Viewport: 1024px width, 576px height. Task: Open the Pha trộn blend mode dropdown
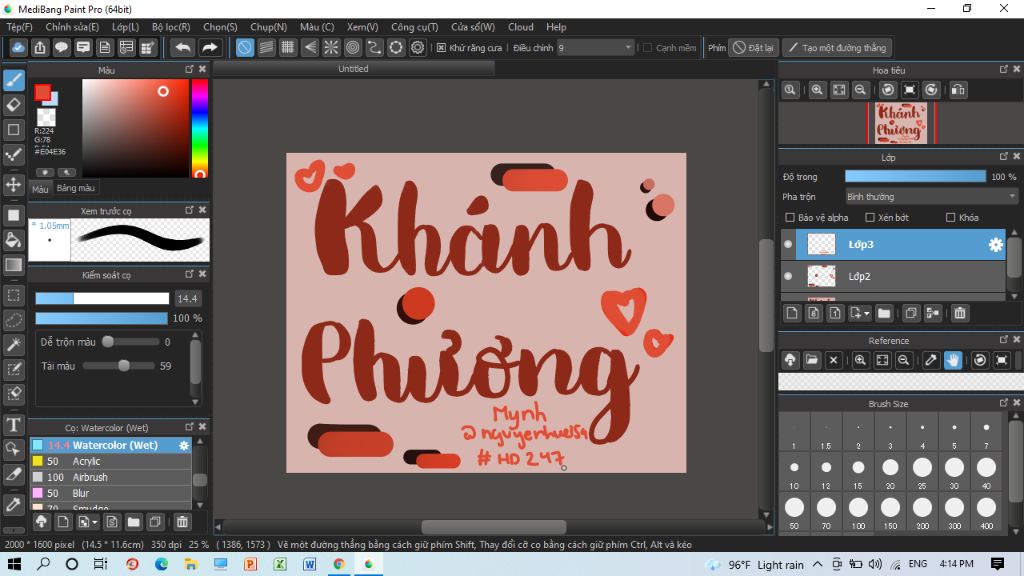tap(931, 197)
